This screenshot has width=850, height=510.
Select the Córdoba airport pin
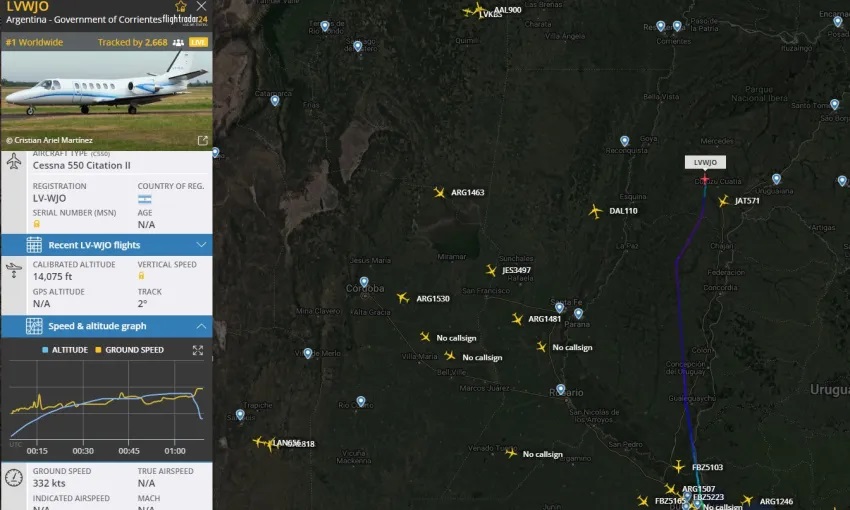tap(364, 282)
